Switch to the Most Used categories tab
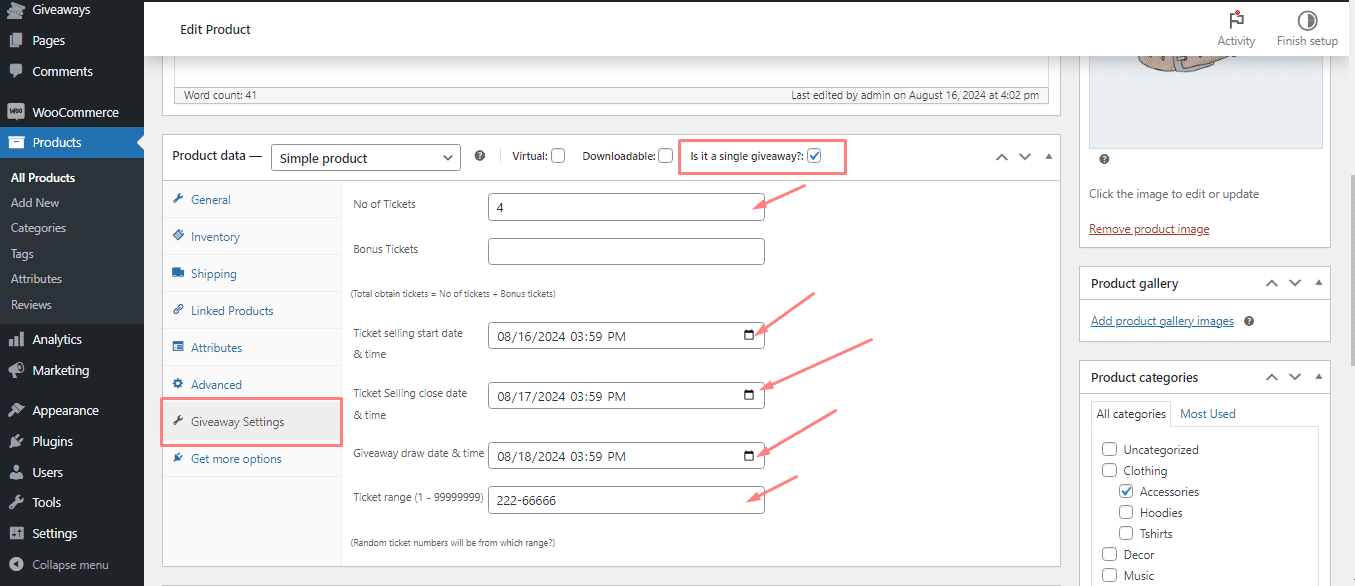The height and width of the screenshot is (586, 1355). [1208, 414]
